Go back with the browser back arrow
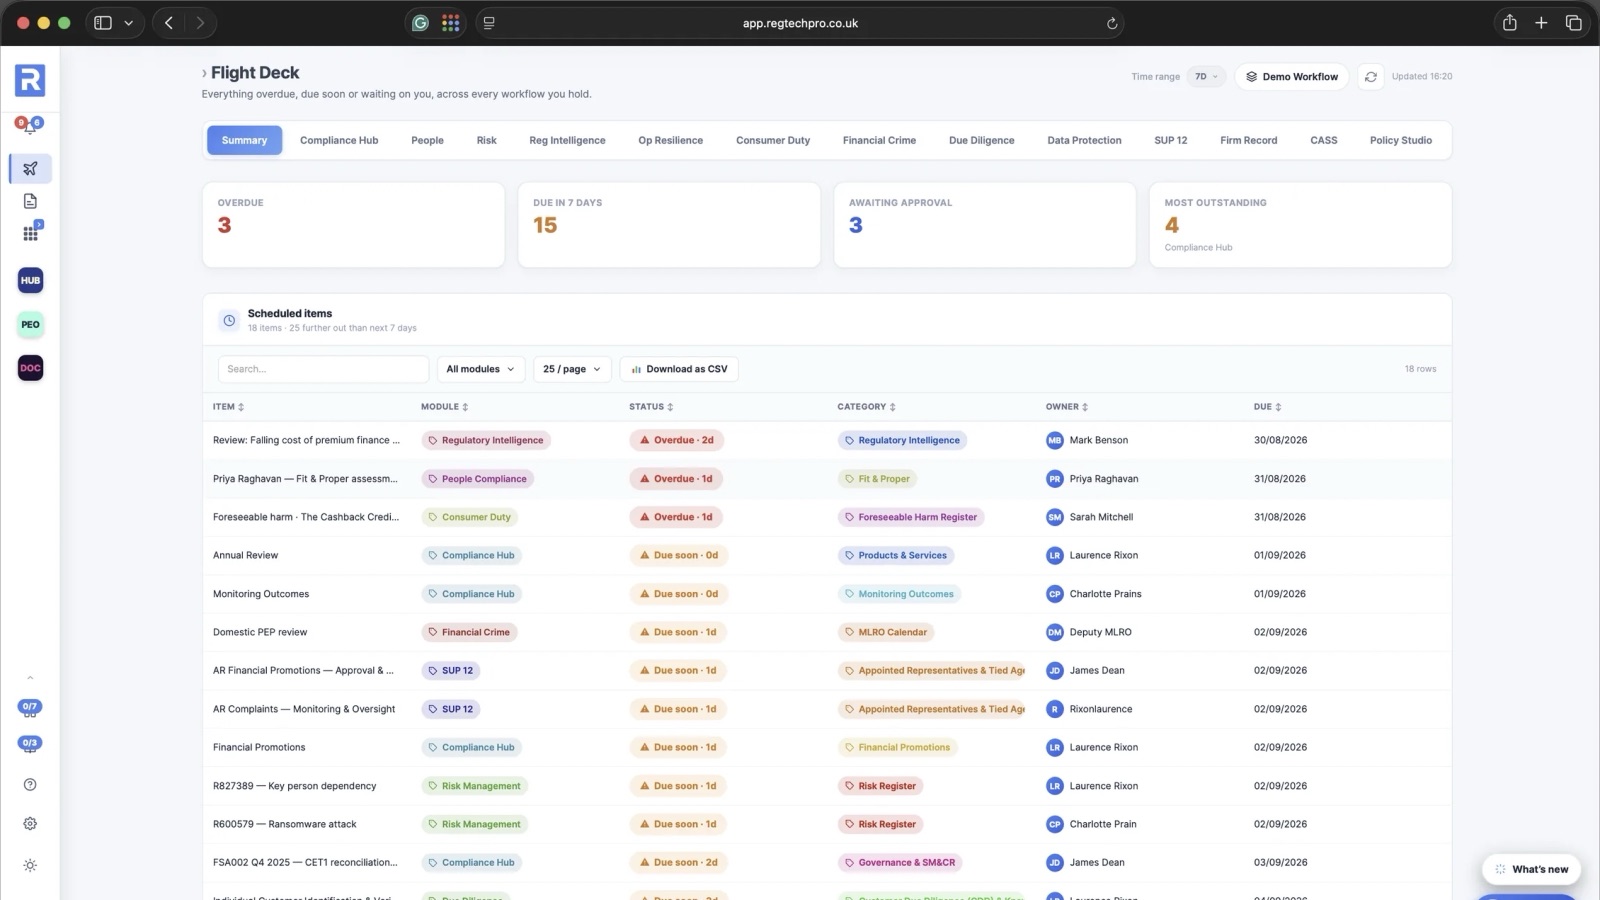 tap(169, 23)
